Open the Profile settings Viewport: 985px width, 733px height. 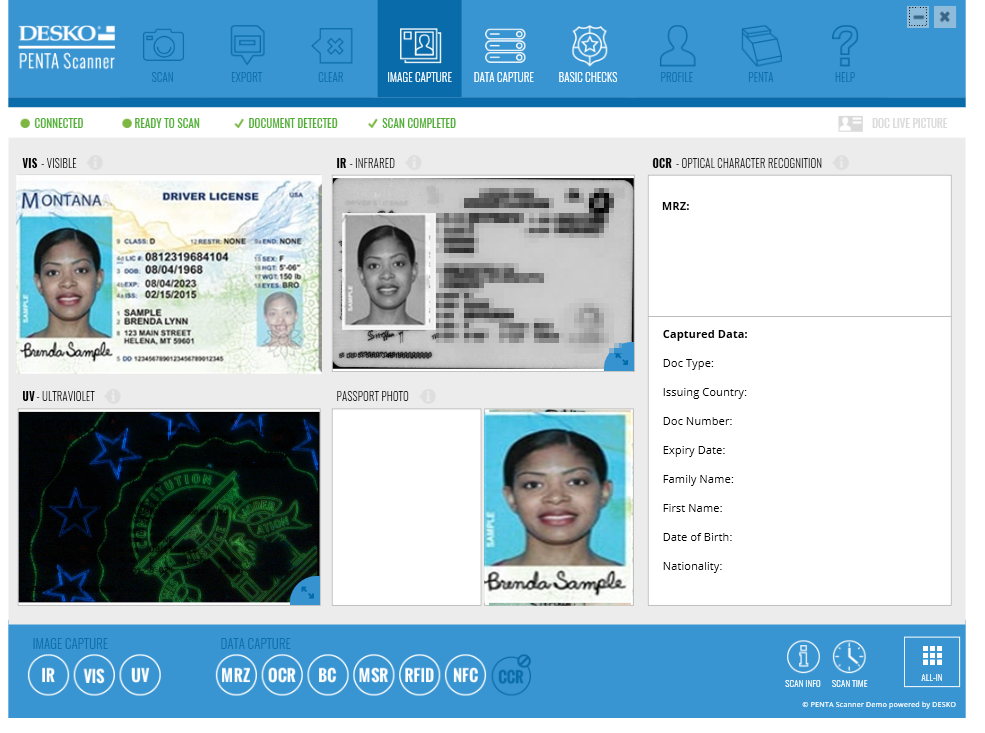tap(677, 48)
